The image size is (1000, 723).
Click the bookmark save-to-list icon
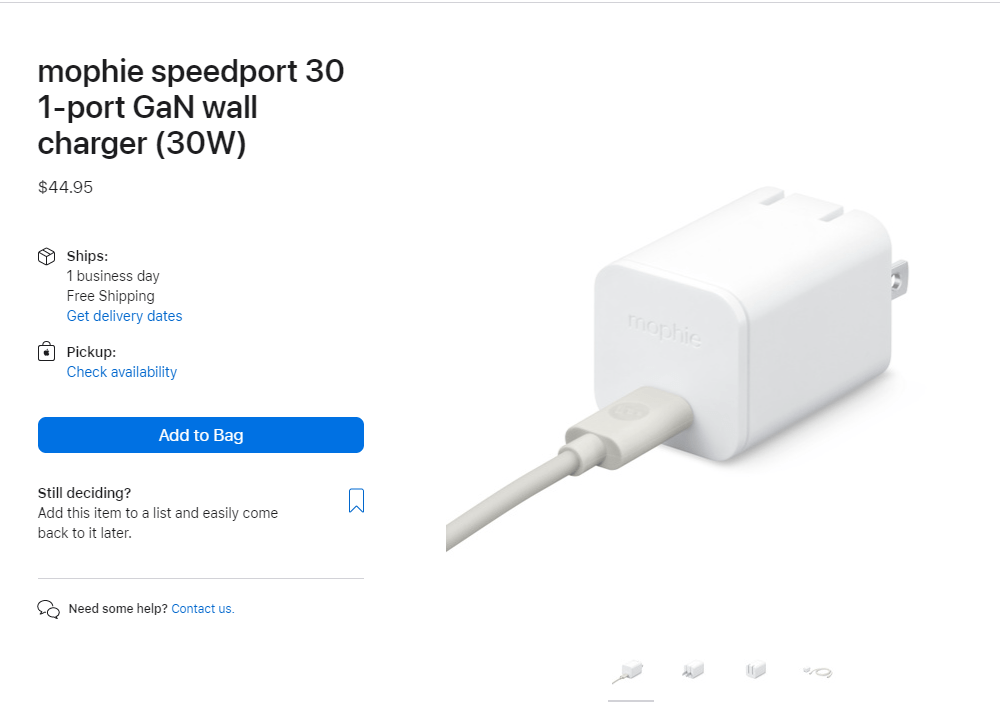(357, 500)
